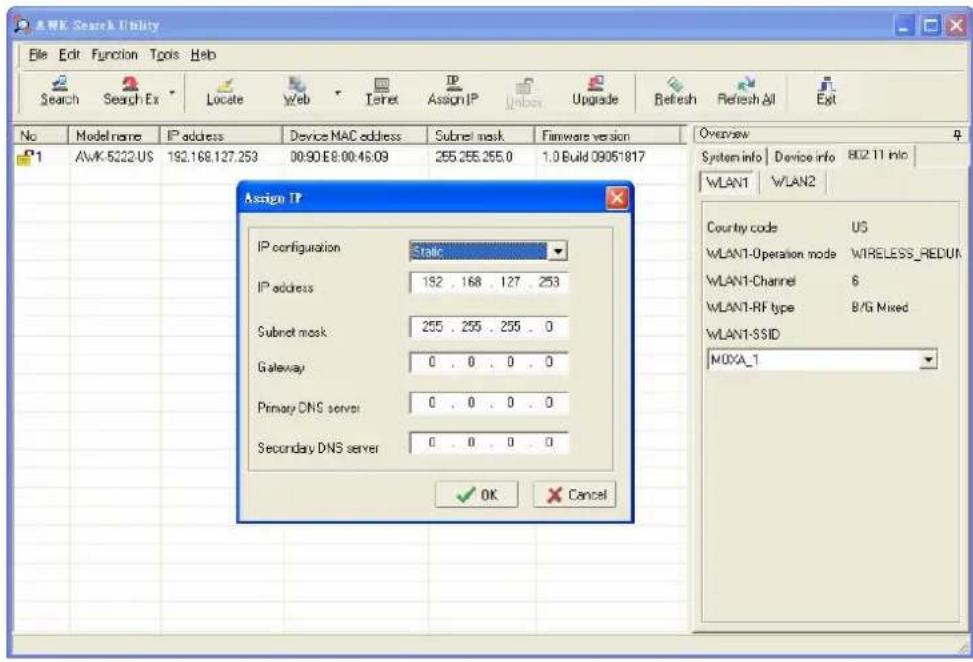
Task: Click the Overview panel pin icon
Action: [x=957, y=134]
